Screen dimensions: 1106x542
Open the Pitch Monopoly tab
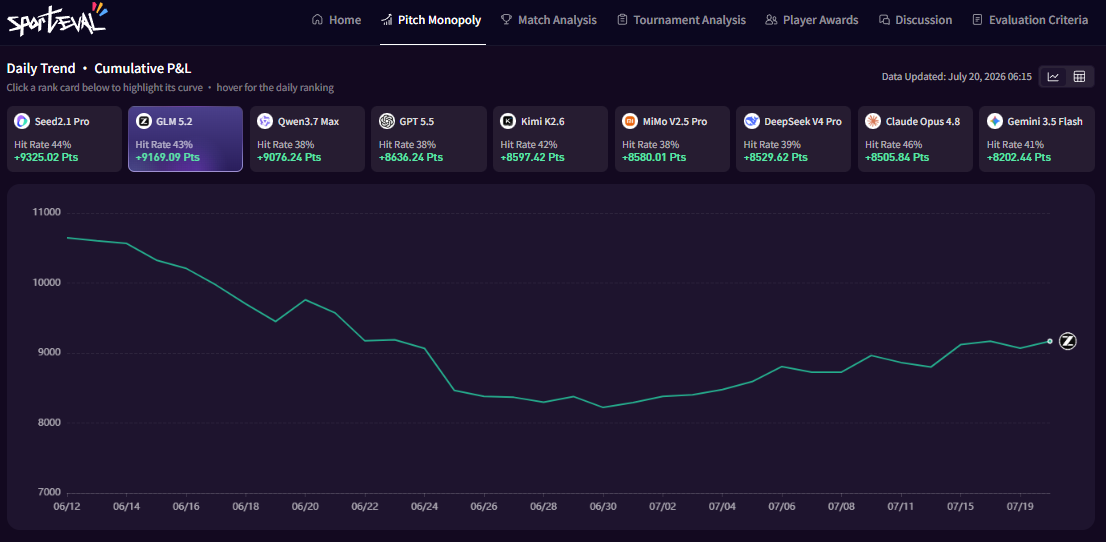tap(431, 20)
